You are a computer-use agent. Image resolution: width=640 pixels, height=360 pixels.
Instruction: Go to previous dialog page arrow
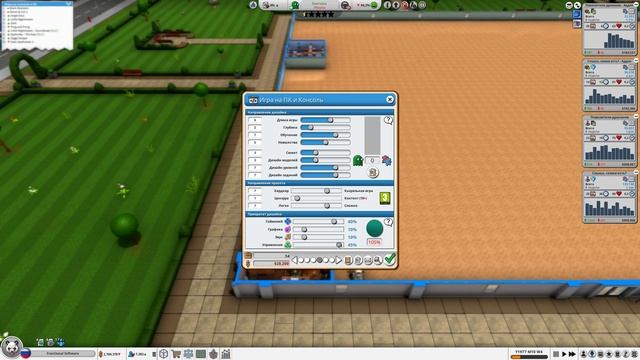coord(295,260)
